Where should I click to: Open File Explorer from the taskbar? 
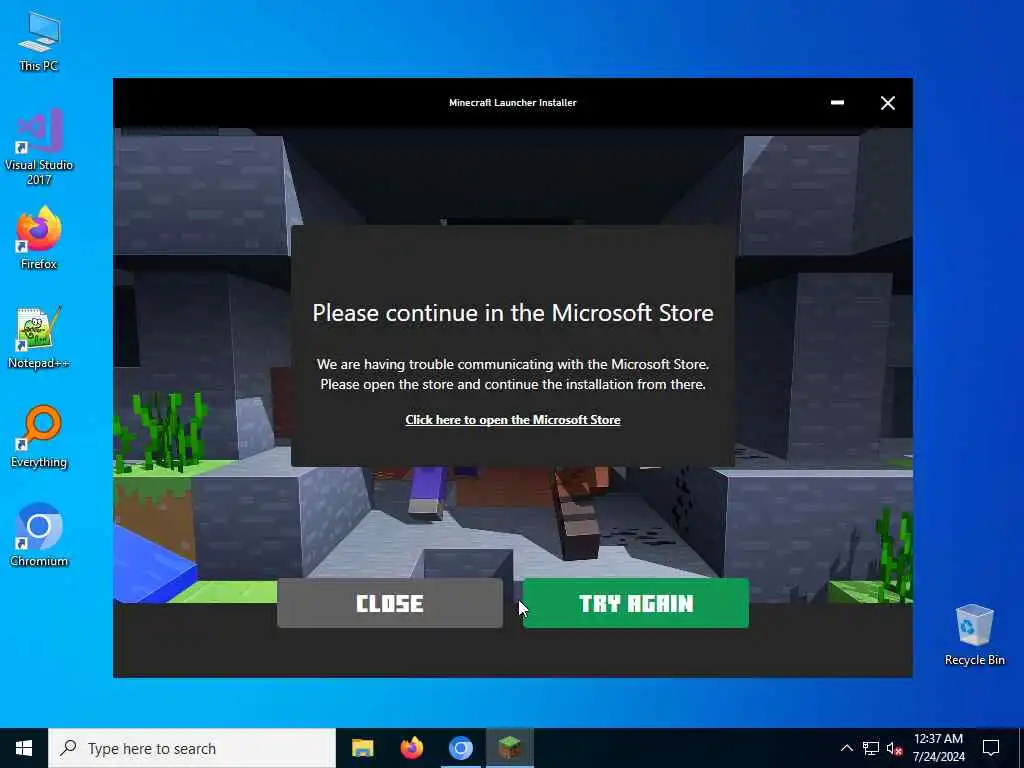click(362, 748)
